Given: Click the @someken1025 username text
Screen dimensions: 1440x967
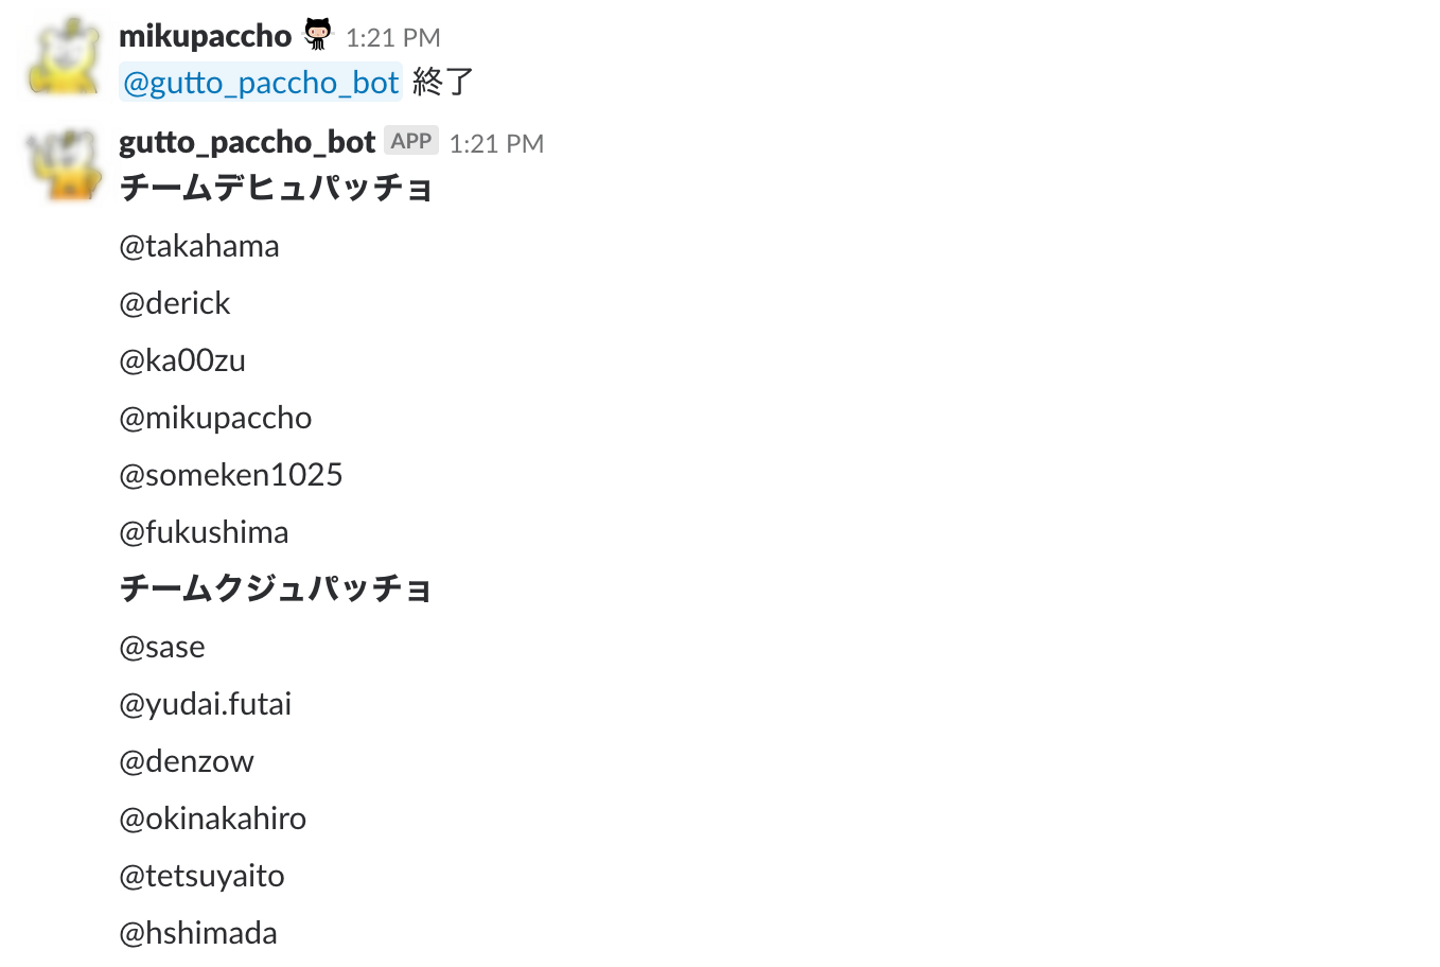Looking at the screenshot, I should pyautogui.click(x=231, y=475).
